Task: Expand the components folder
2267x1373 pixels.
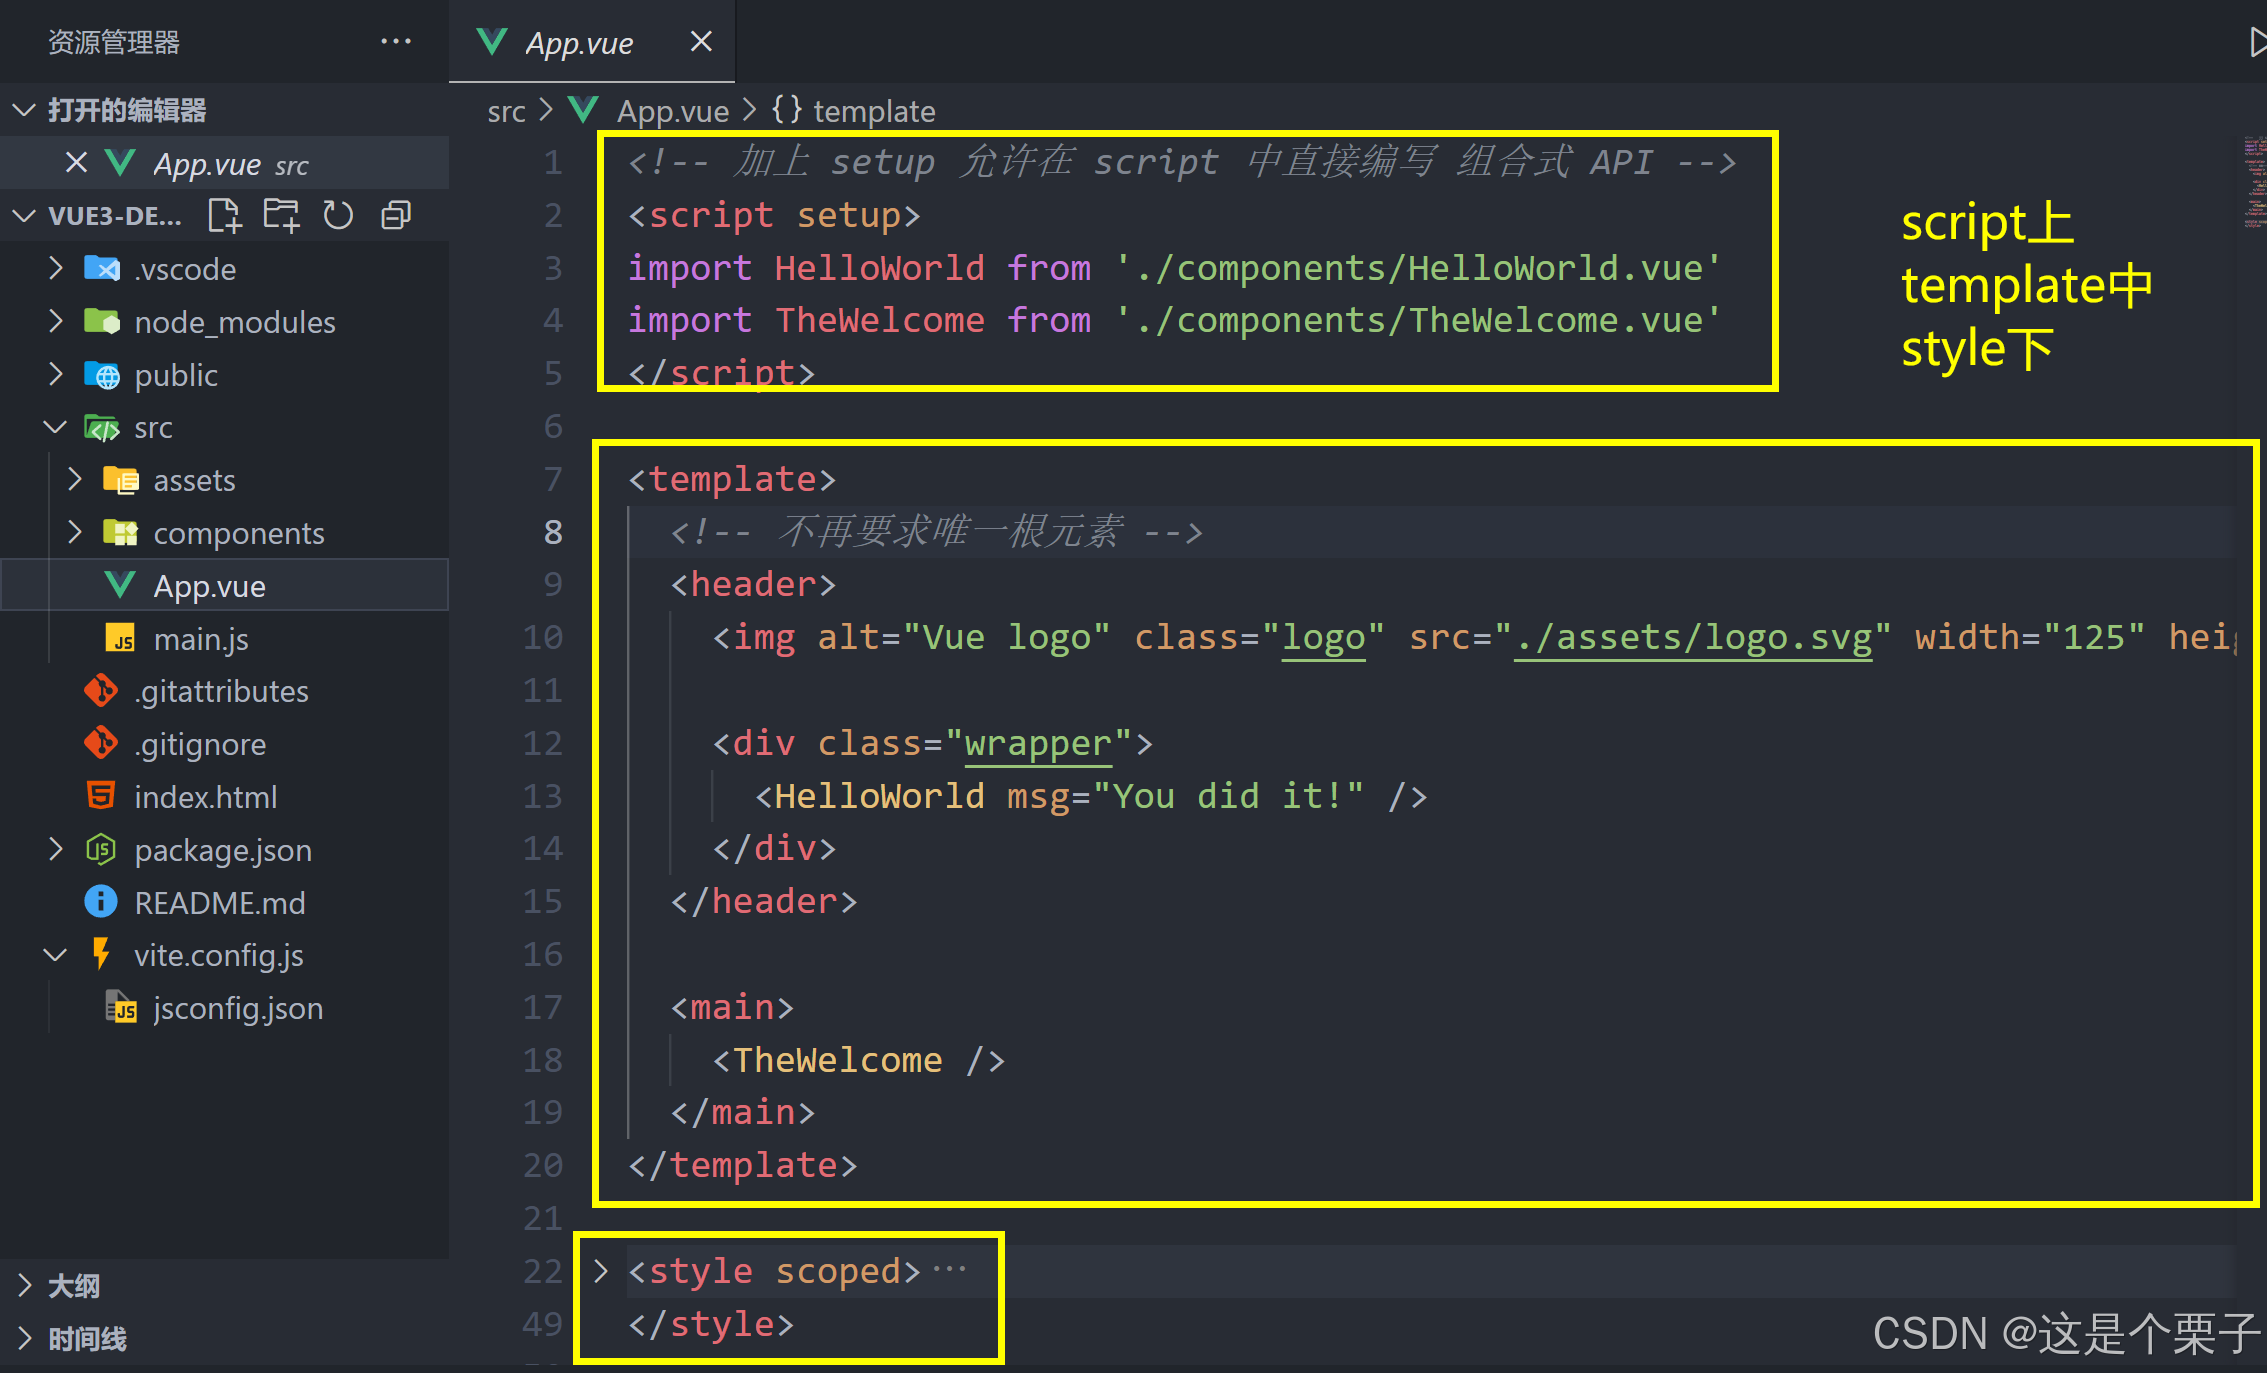Action: [75, 533]
